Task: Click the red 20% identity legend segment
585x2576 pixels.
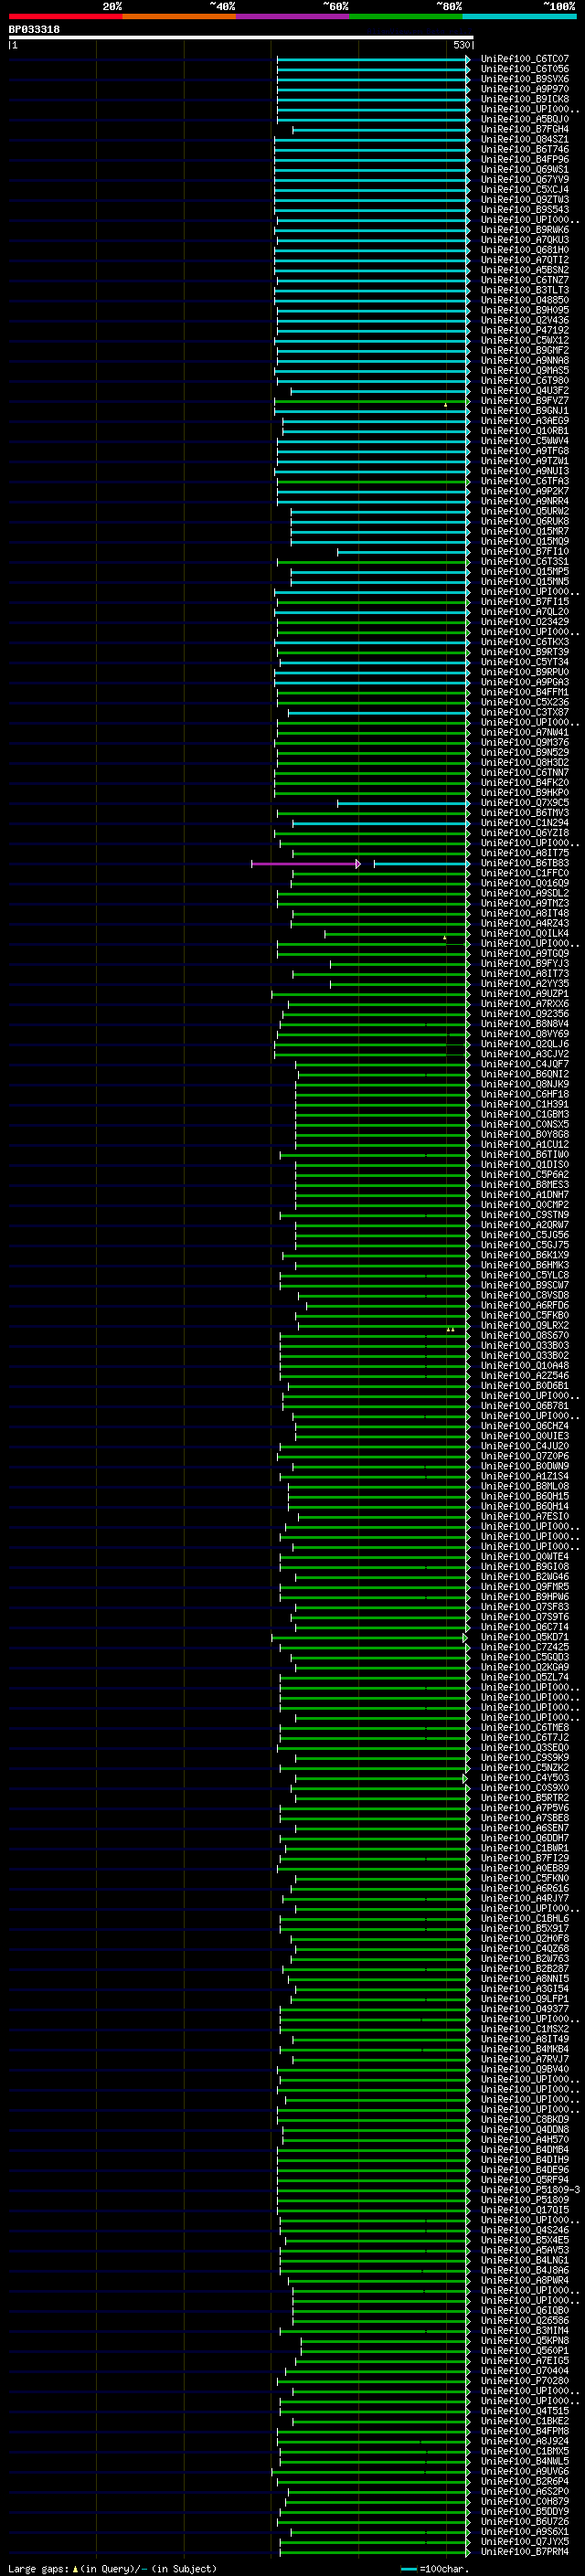Action: (x=65, y=16)
